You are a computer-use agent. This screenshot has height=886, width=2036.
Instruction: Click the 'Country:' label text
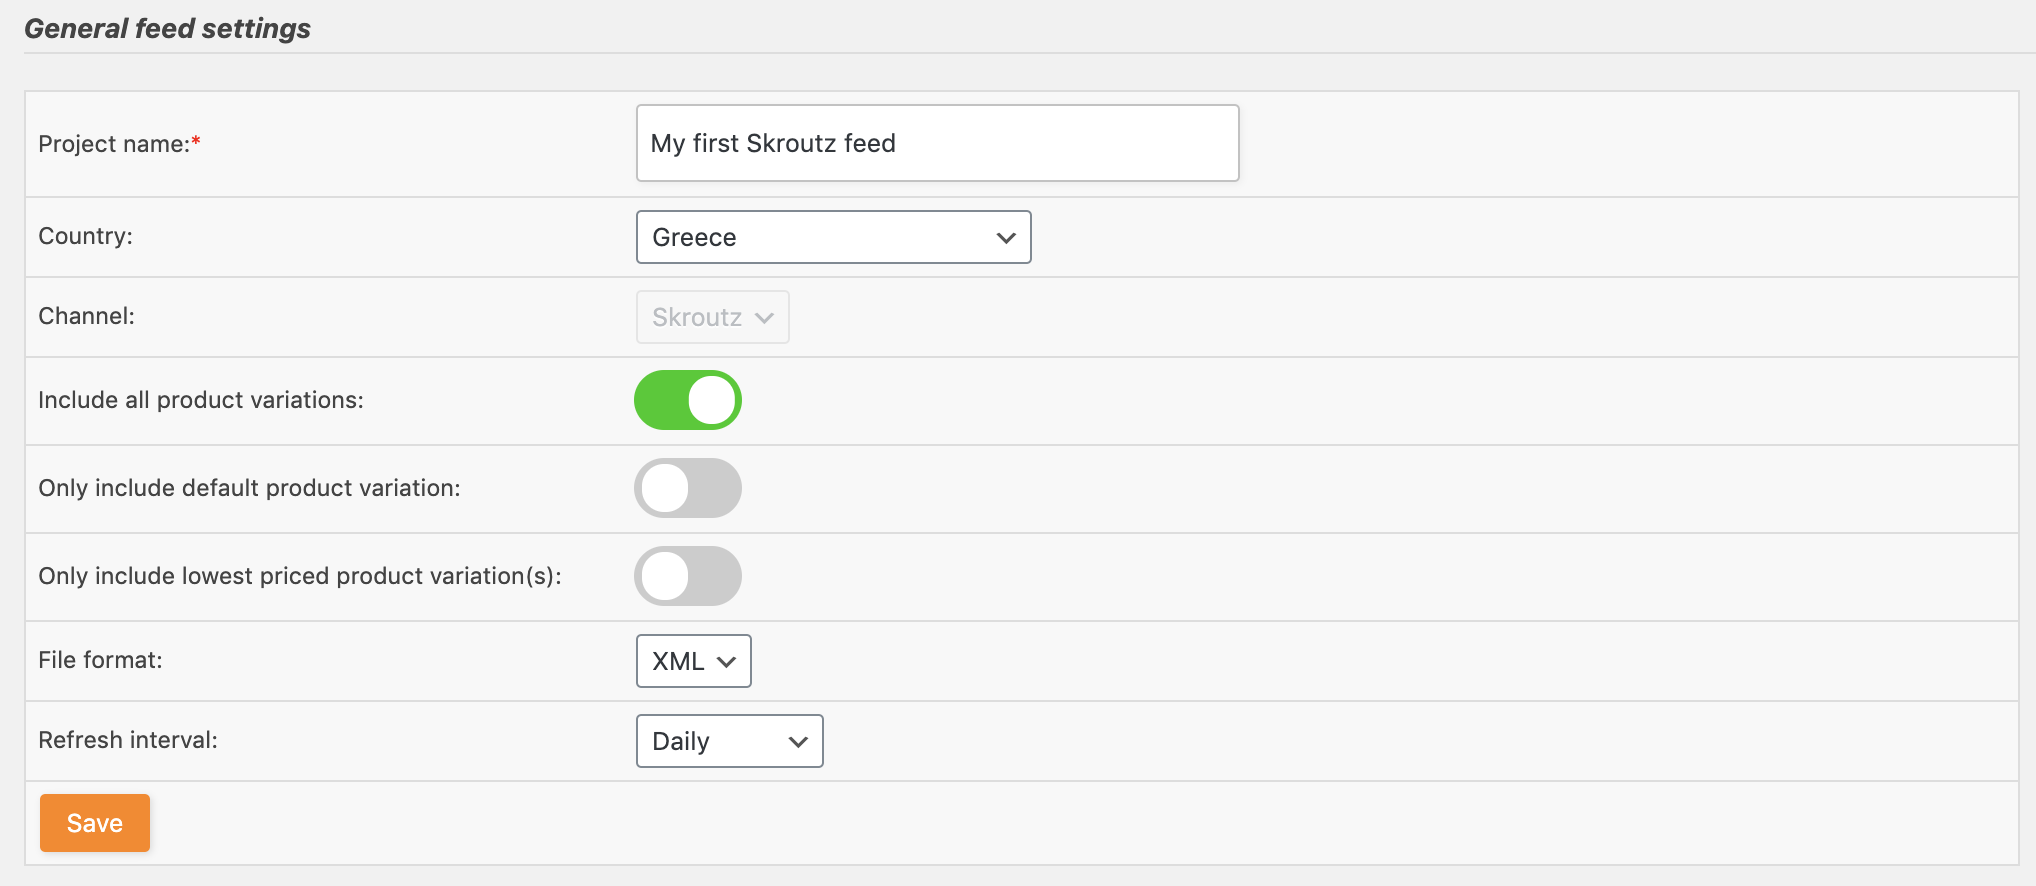[85, 236]
